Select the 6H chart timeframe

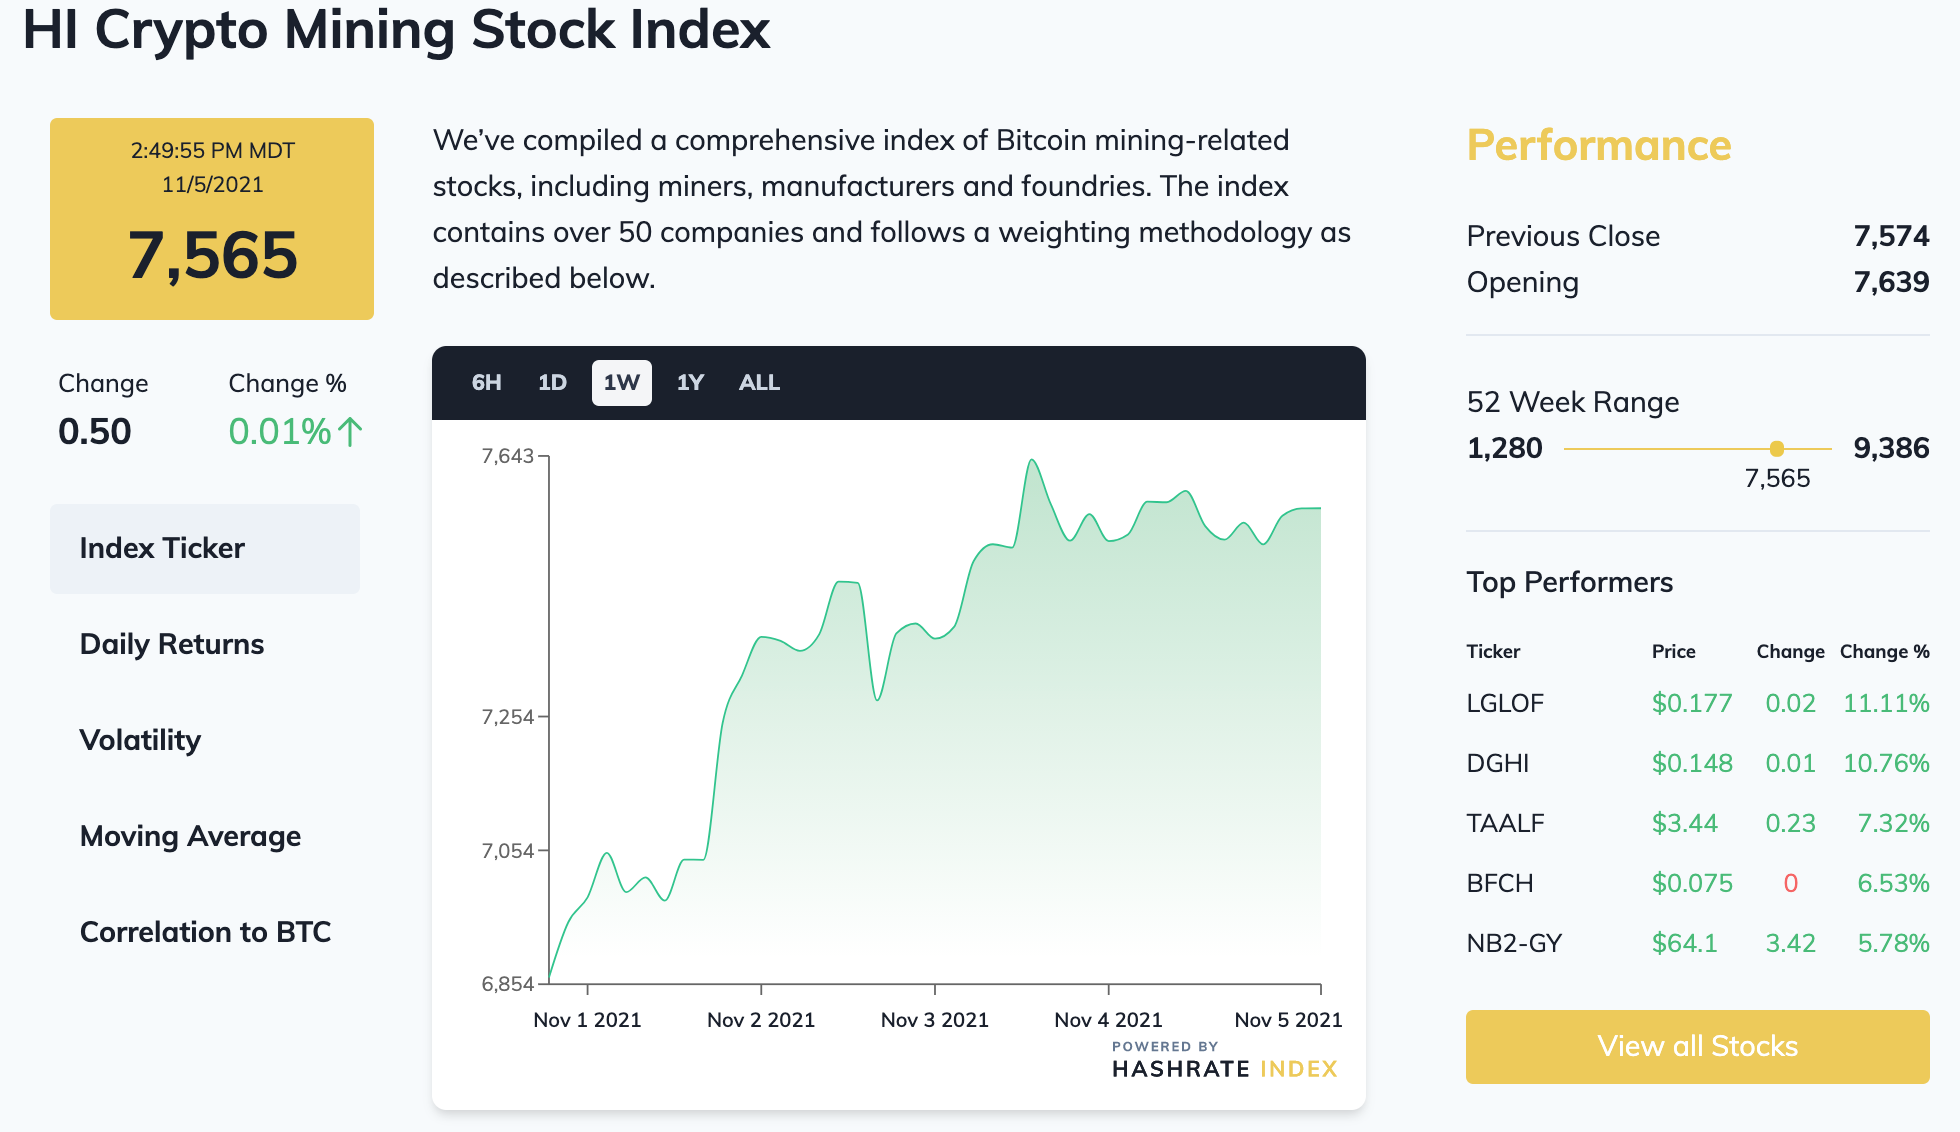click(486, 383)
